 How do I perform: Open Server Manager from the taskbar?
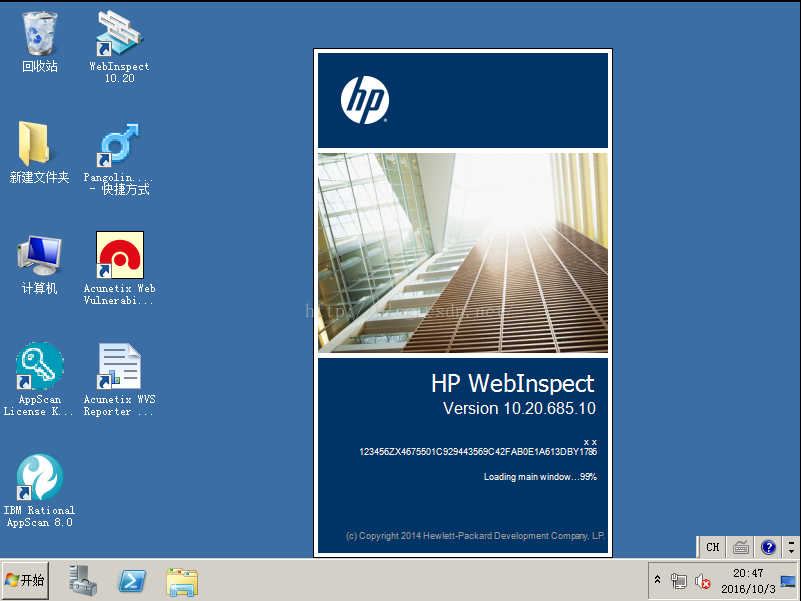[82, 581]
